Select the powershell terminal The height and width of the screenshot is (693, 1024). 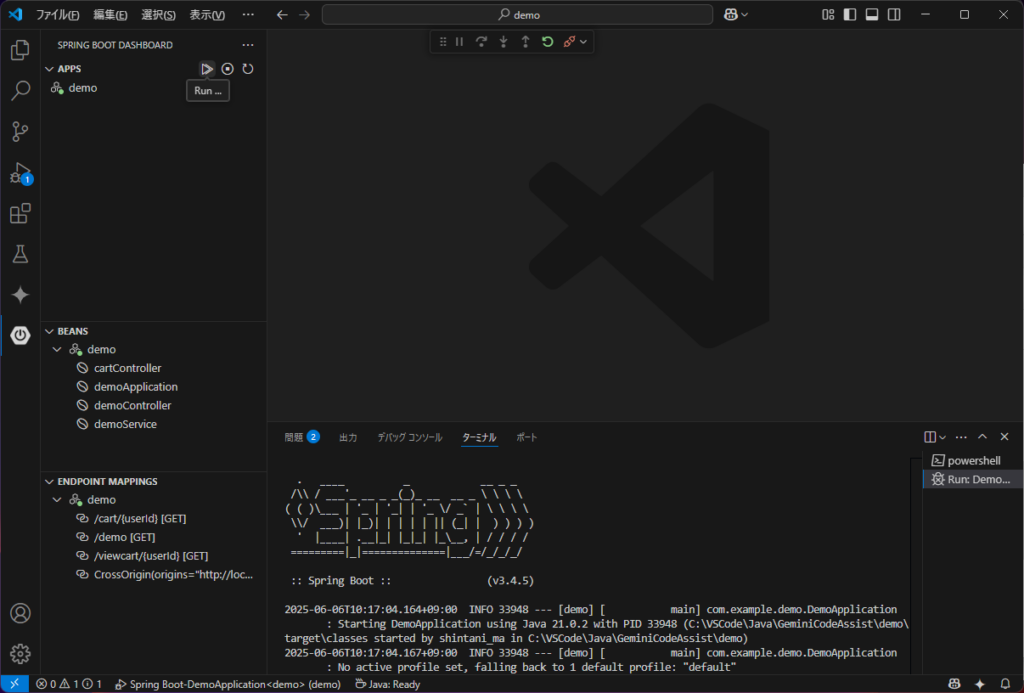coord(972,460)
